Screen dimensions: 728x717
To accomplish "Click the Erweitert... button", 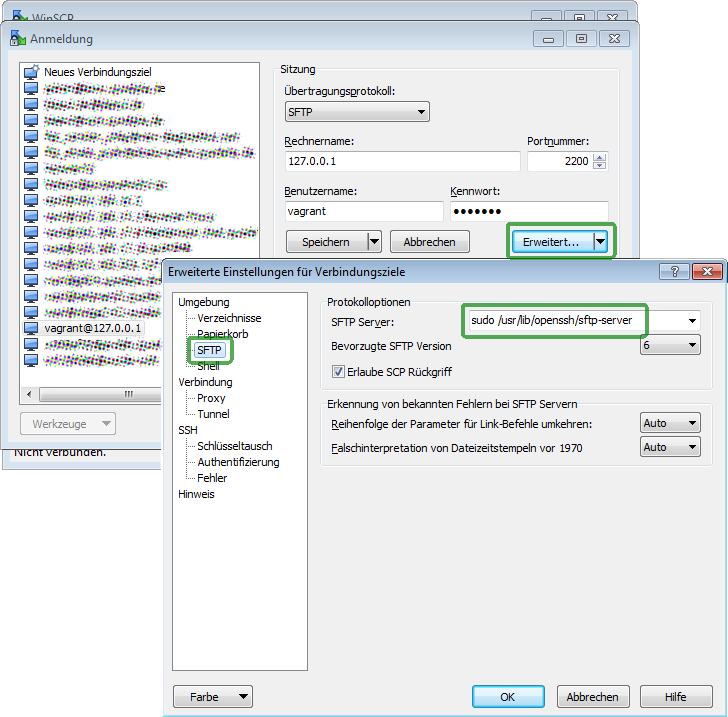I will tap(552, 242).
